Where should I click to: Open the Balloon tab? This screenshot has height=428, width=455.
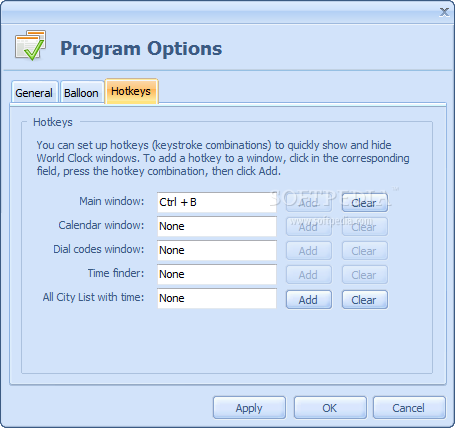click(x=81, y=92)
